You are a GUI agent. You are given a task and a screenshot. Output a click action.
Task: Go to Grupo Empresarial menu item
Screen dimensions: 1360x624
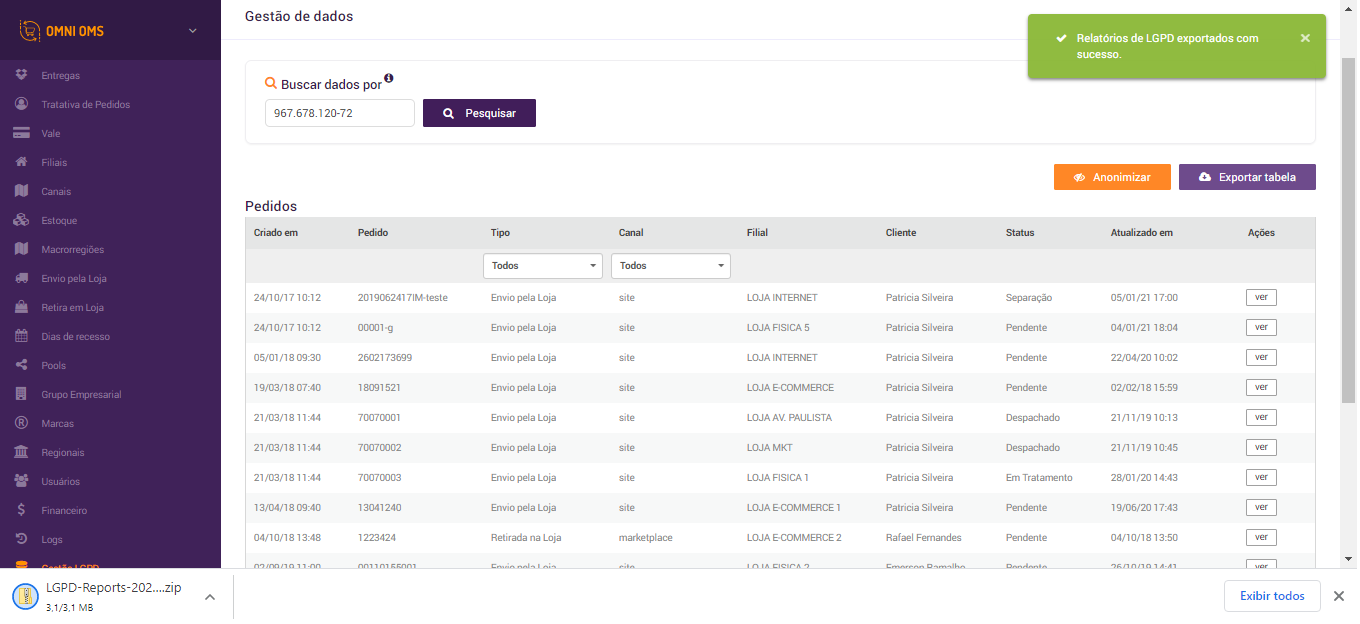tap(81, 394)
